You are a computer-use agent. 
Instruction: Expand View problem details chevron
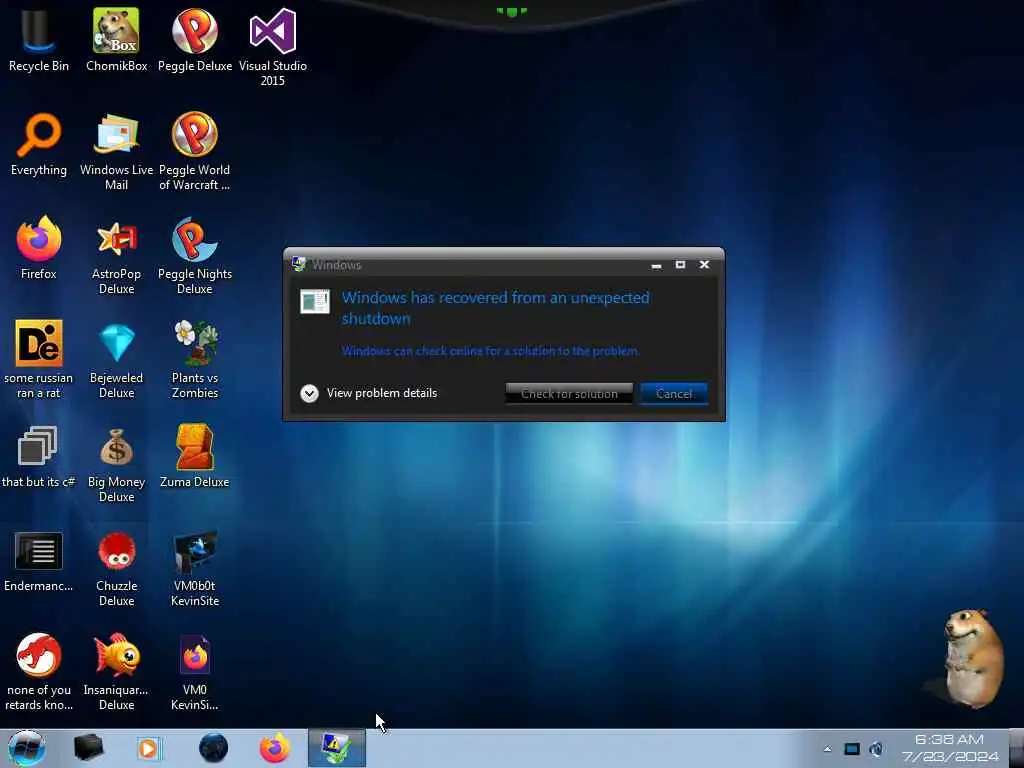[309, 393]
